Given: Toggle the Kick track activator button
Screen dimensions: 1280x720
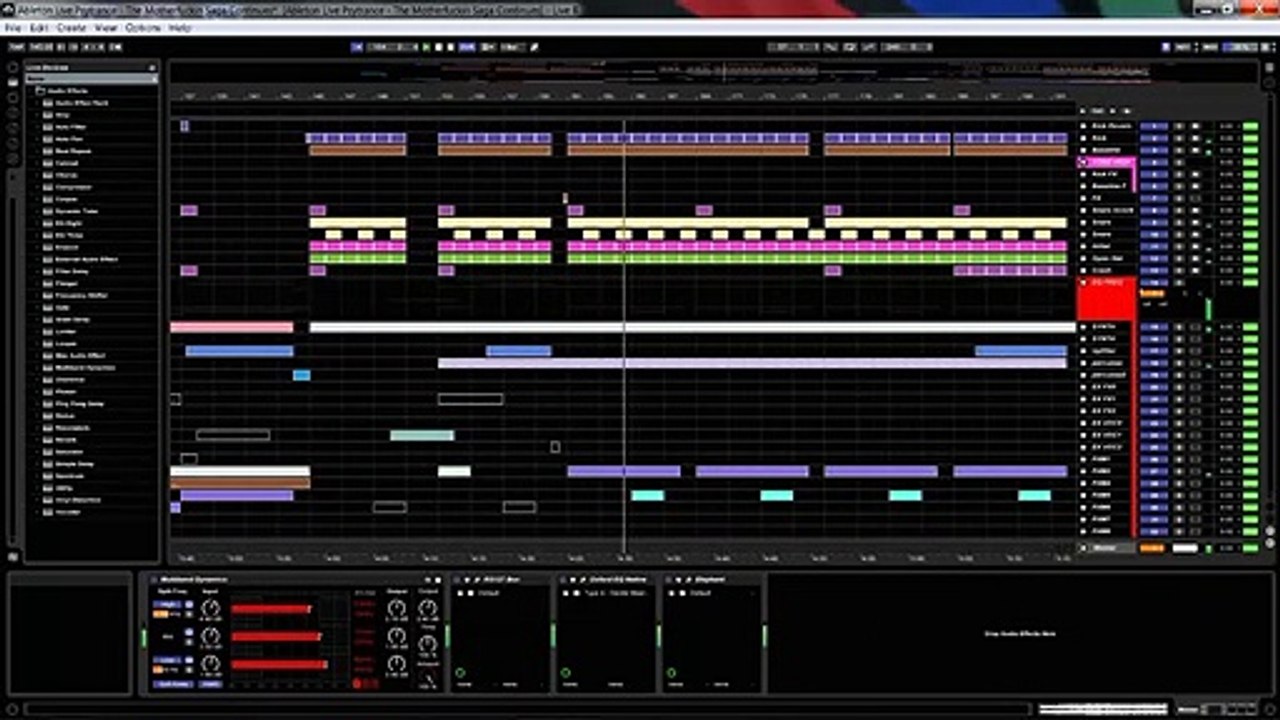Looking at the screenshot, I should click(1154, 137).
